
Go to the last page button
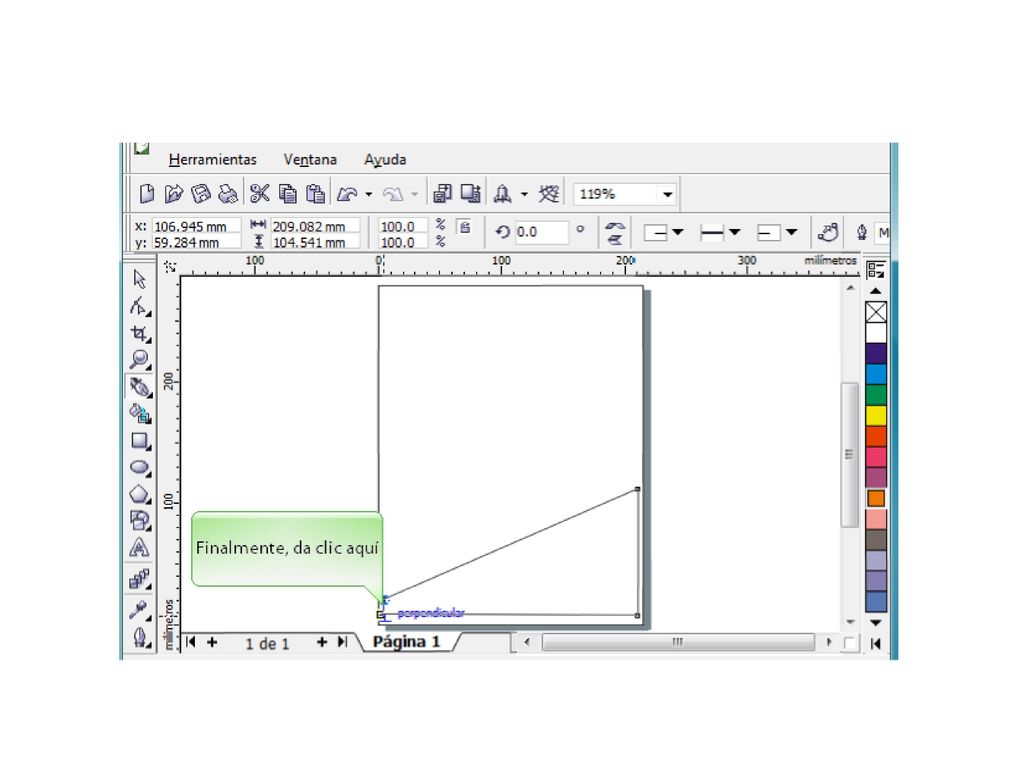coord(342,642)
